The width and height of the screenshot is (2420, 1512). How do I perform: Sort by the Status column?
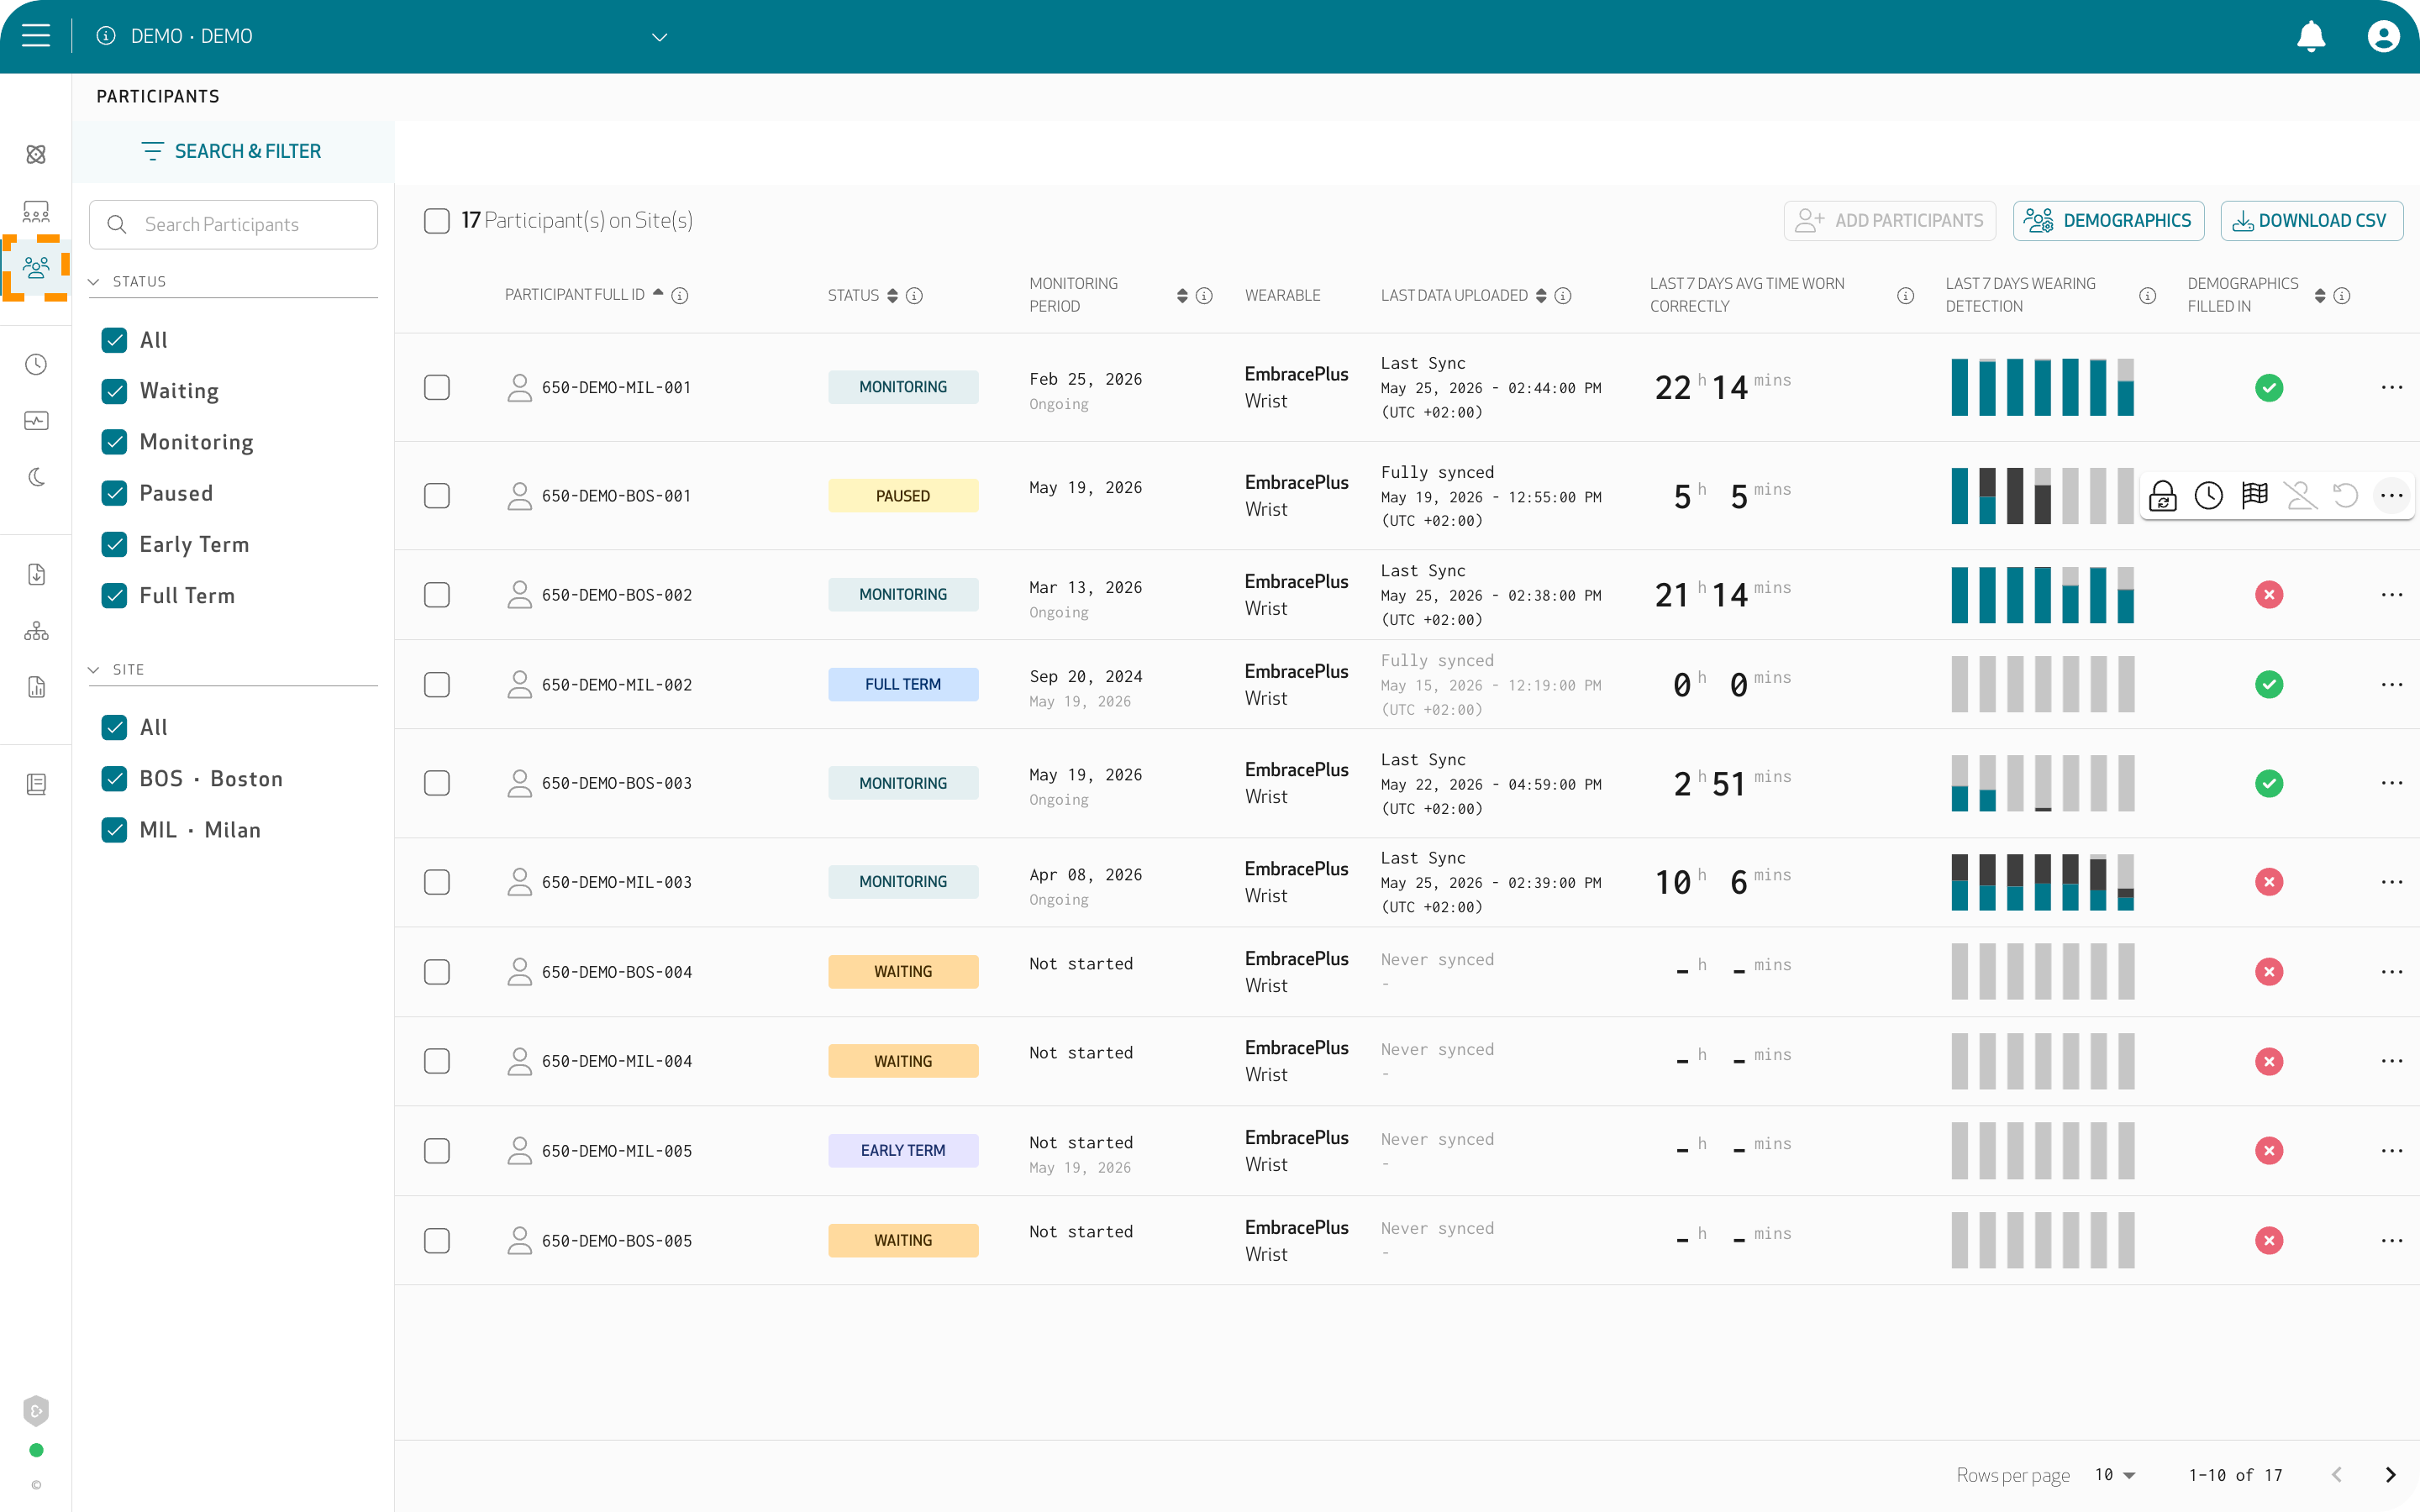[x=892, y=295]
